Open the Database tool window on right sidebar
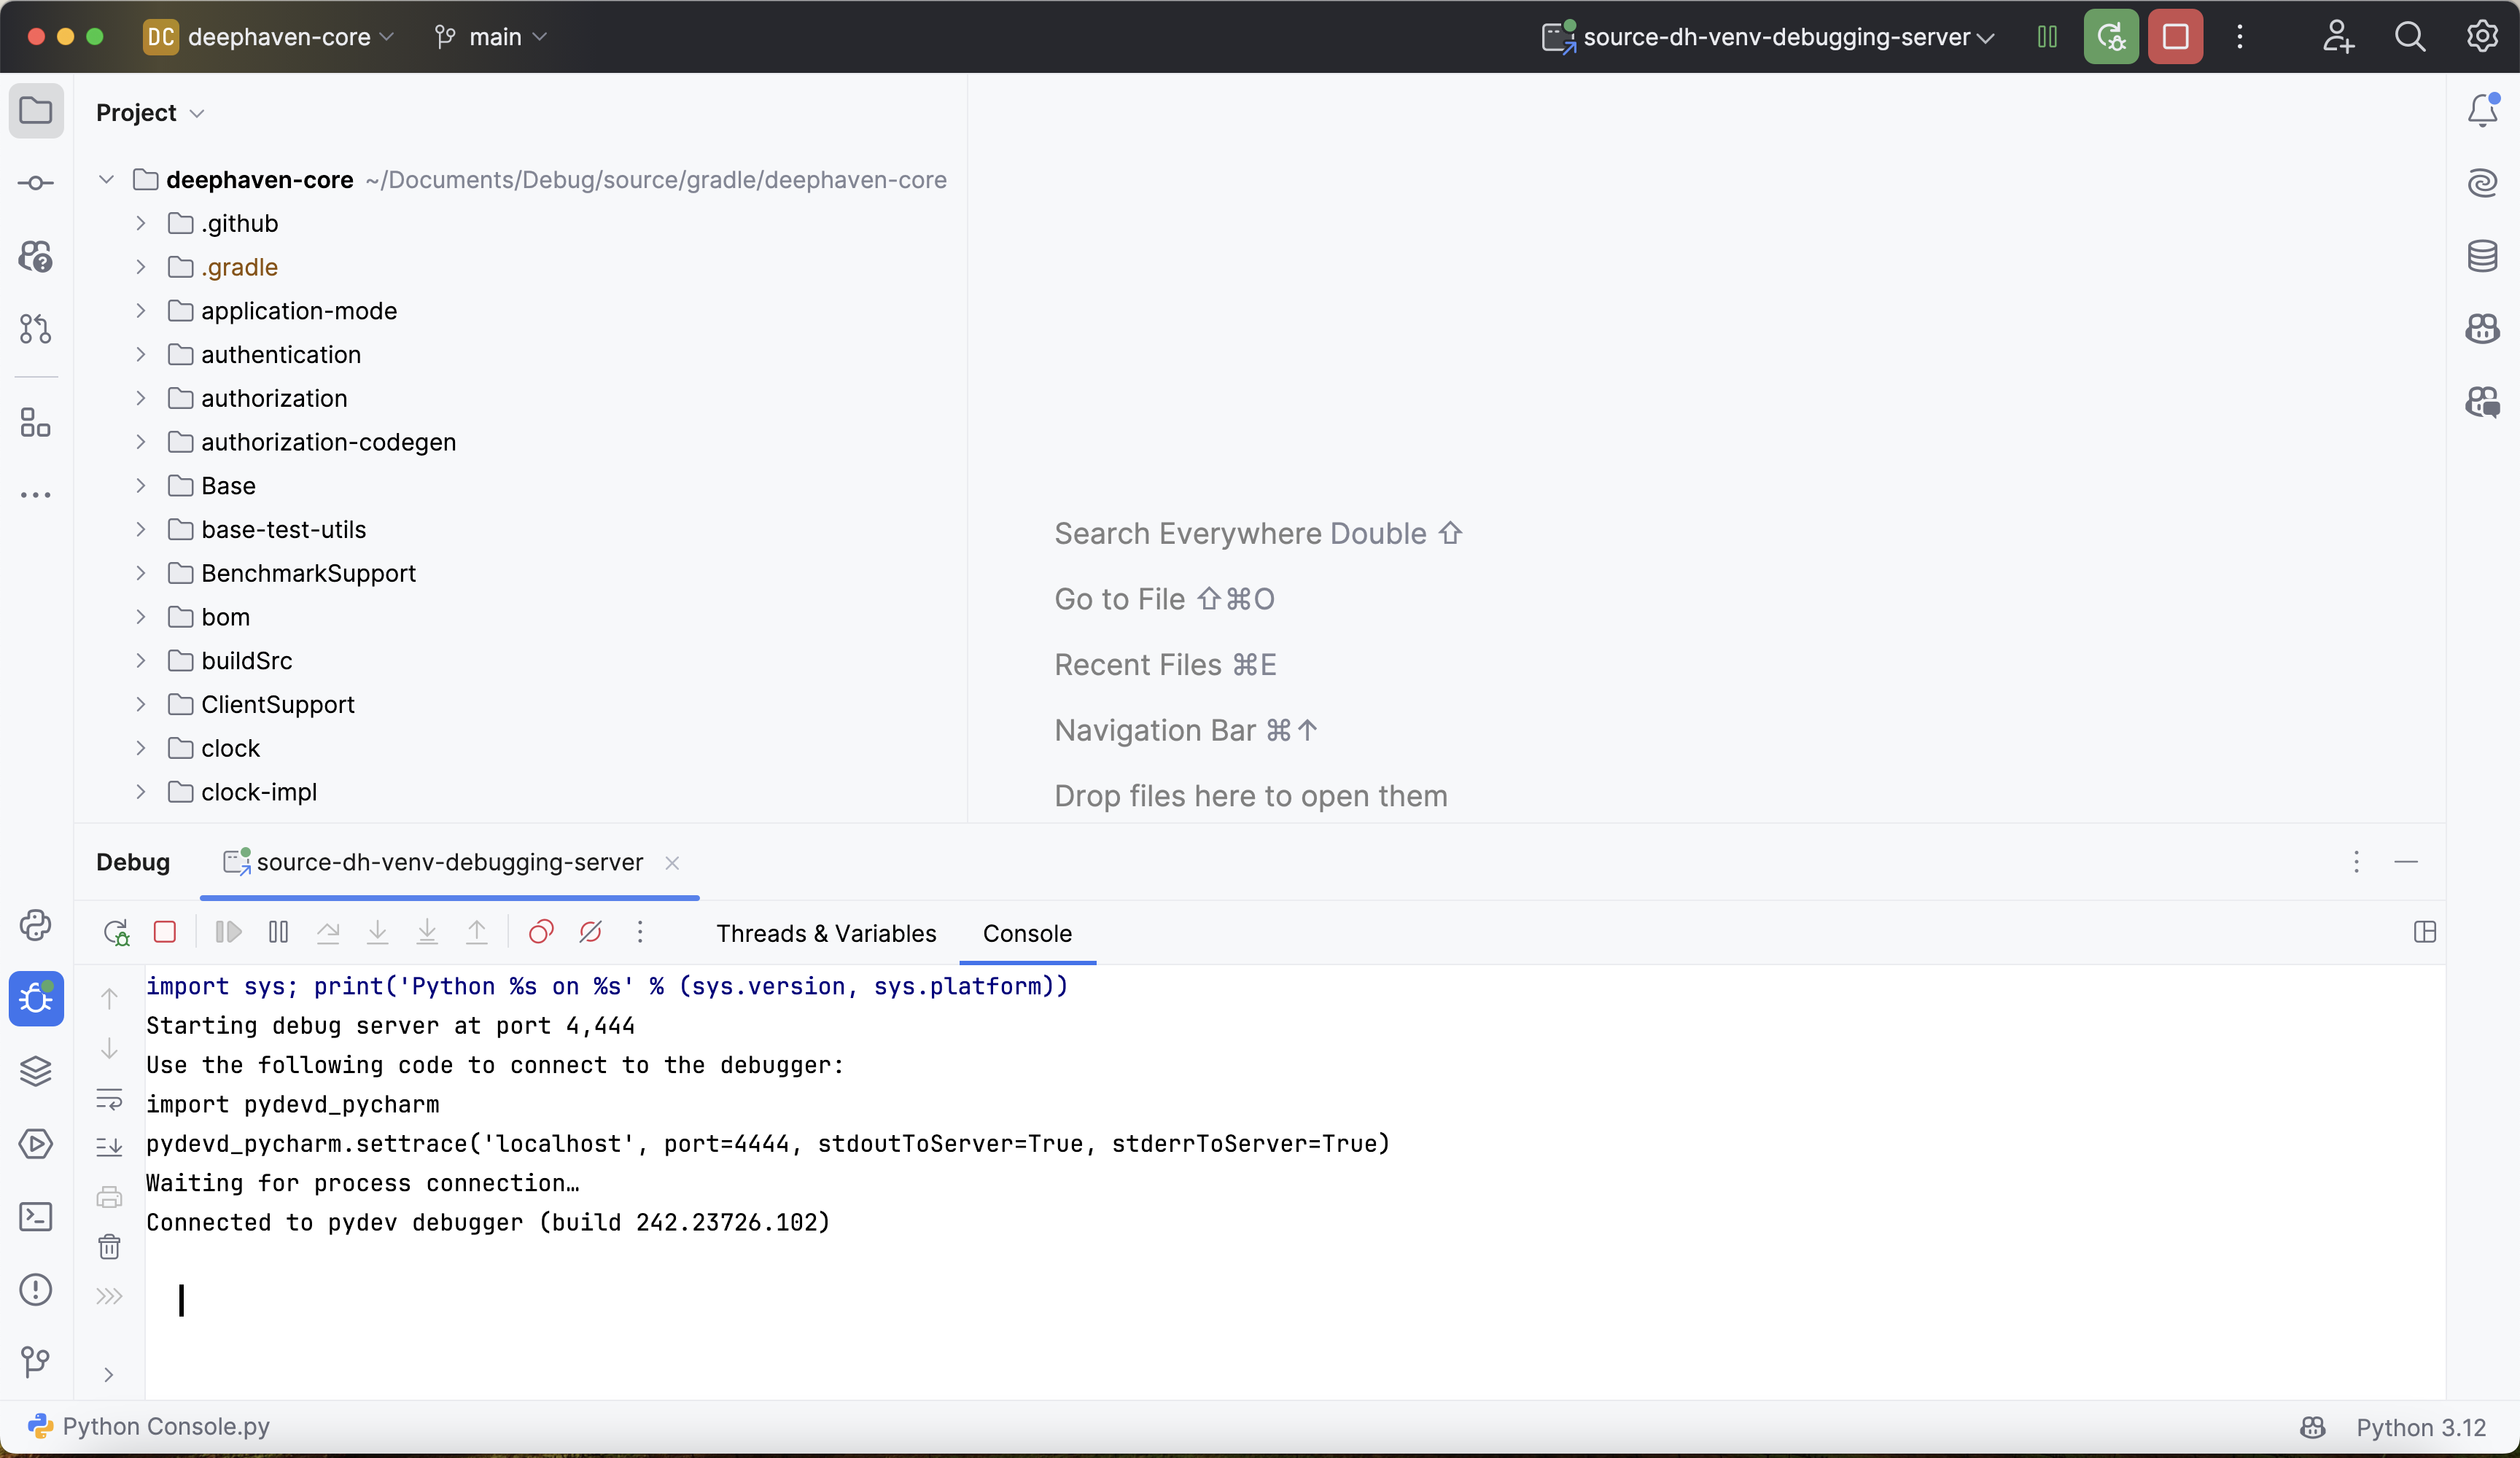2520x1458 pixels. 2482,256
